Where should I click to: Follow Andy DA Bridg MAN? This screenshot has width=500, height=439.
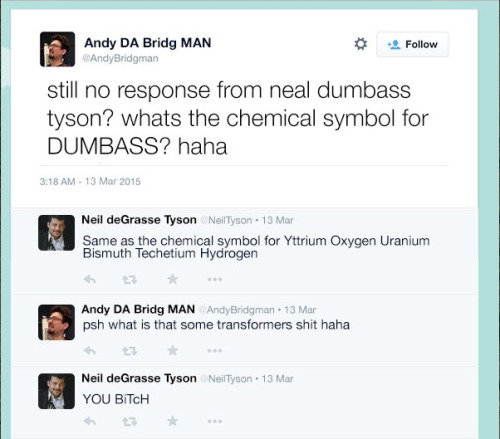point(412,44)
